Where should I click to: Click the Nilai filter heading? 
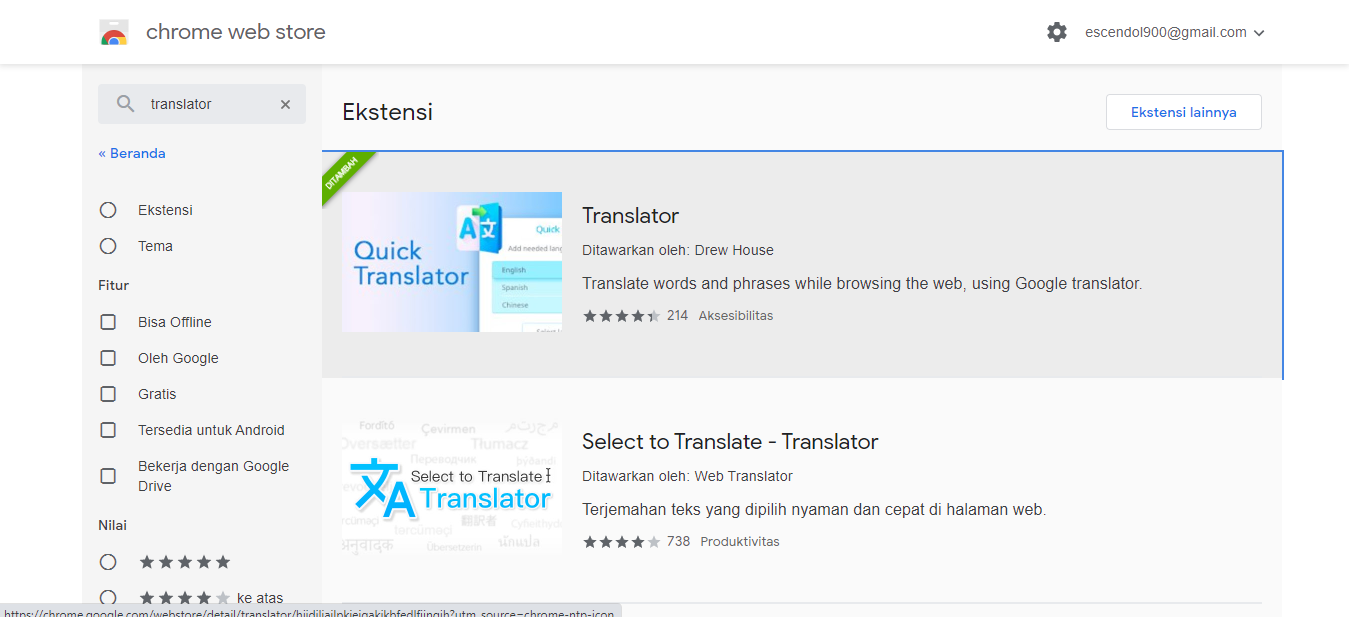pyautogui.click(x=113, y=525)
